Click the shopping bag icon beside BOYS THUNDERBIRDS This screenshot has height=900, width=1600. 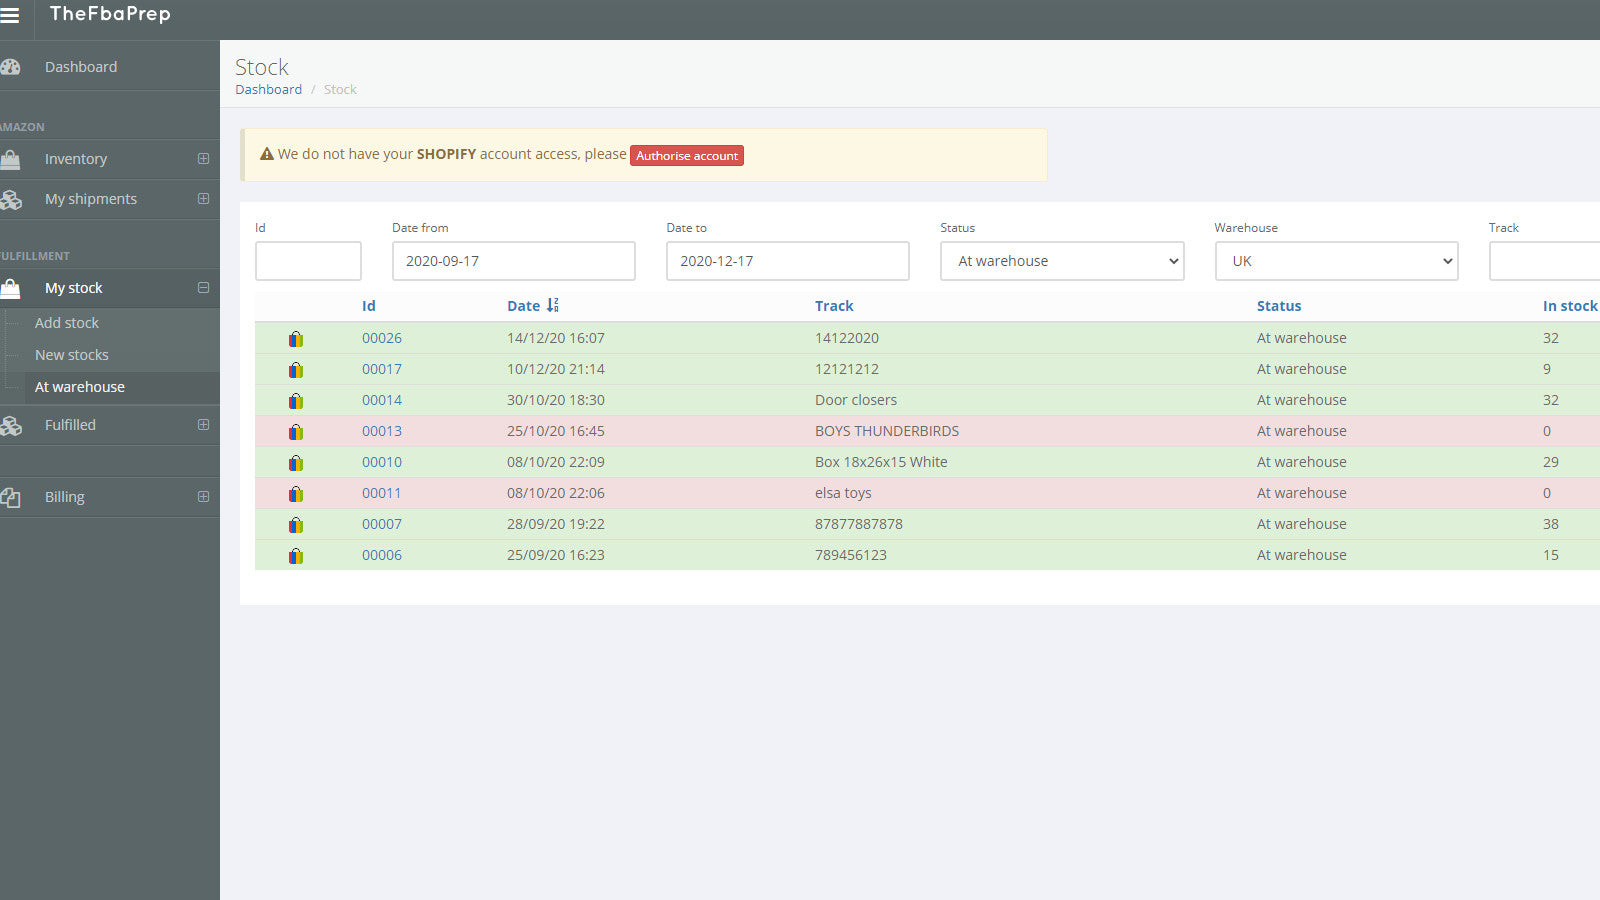pos(296,432)
